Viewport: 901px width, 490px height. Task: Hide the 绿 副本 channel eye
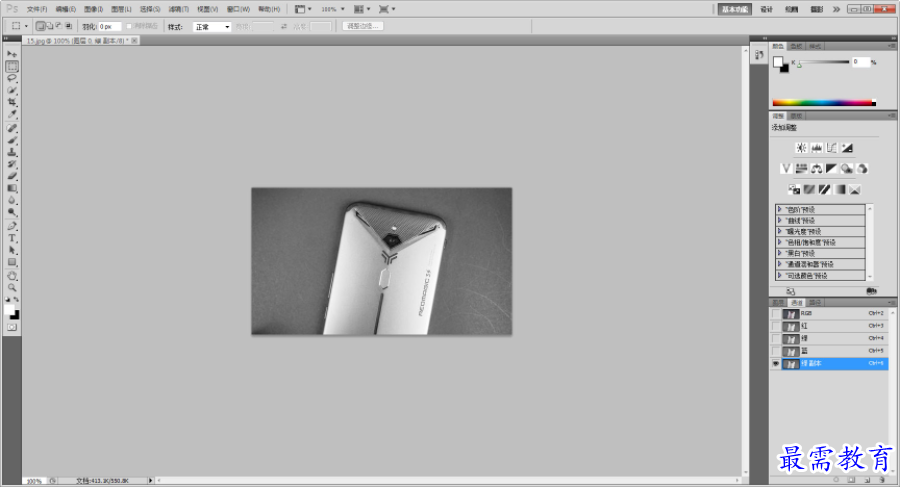pos(776,364)
